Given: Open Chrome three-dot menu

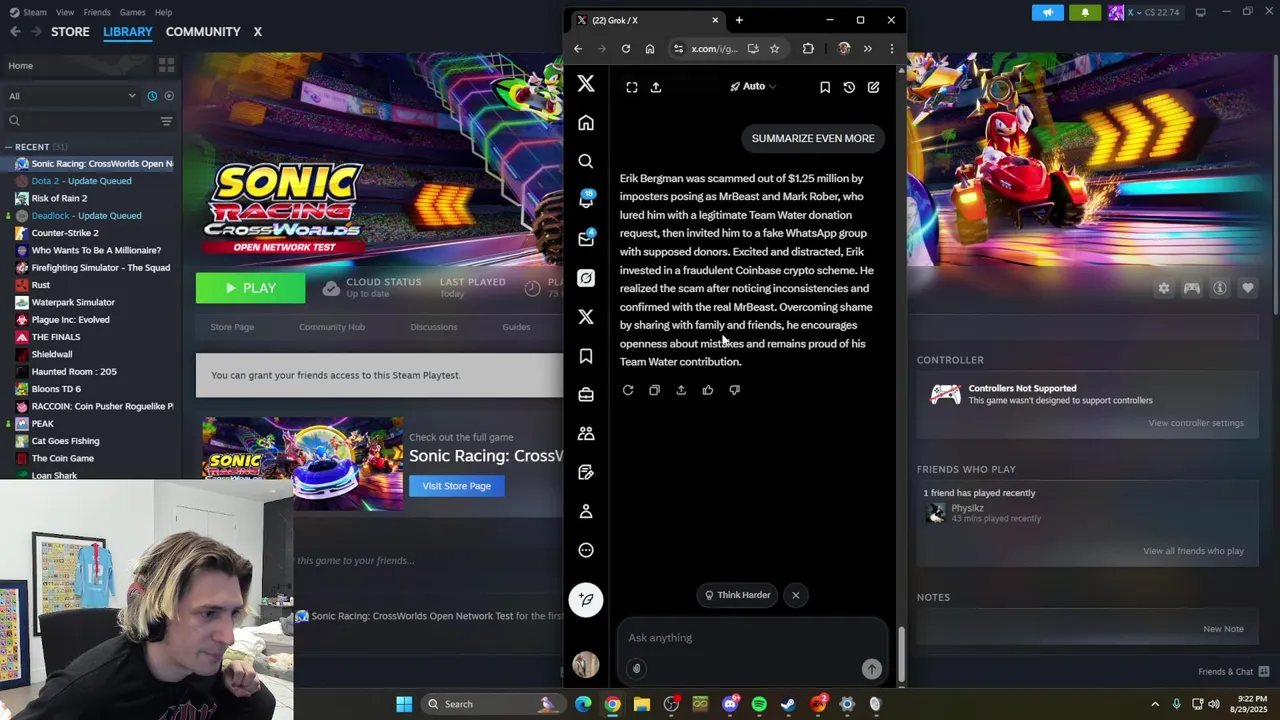Looking at the screenshot, I should pyautogui.click(x=891, y=48).
